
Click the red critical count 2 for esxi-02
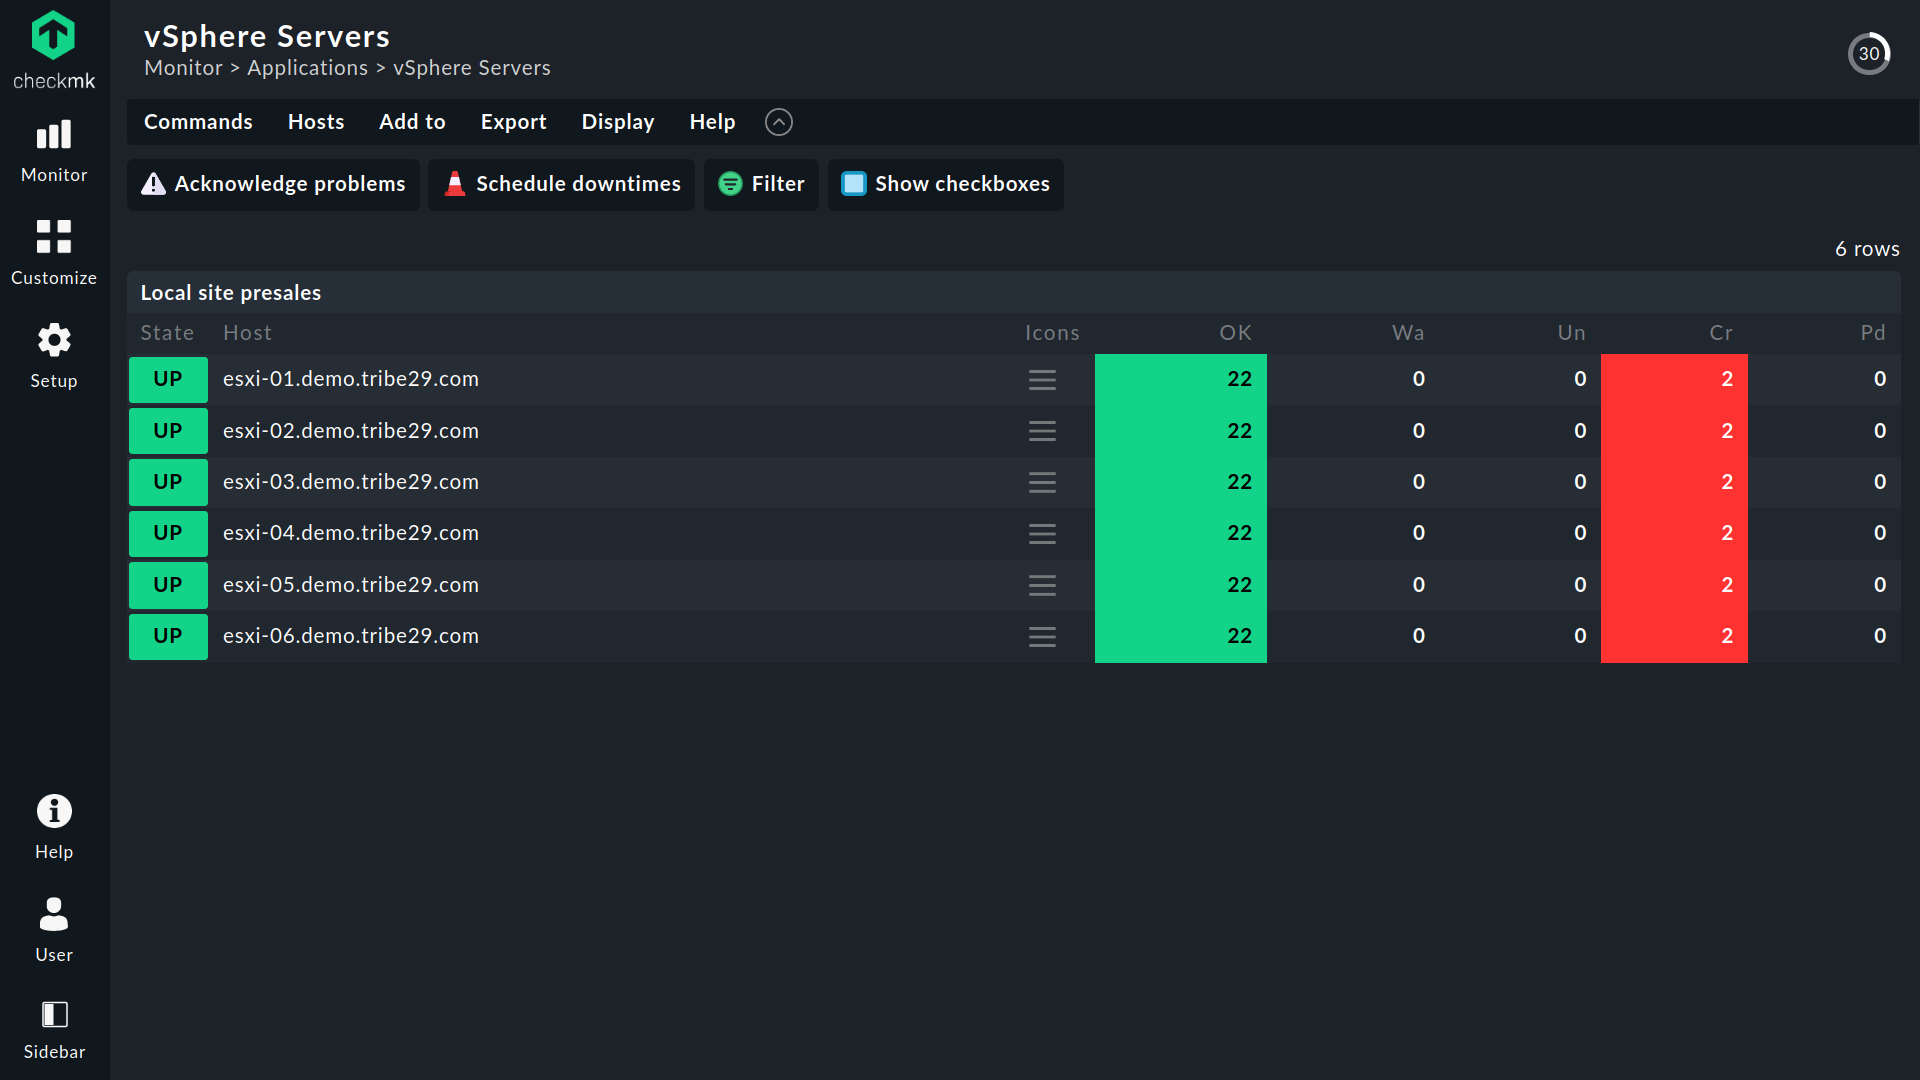[x=1674, y=431]
